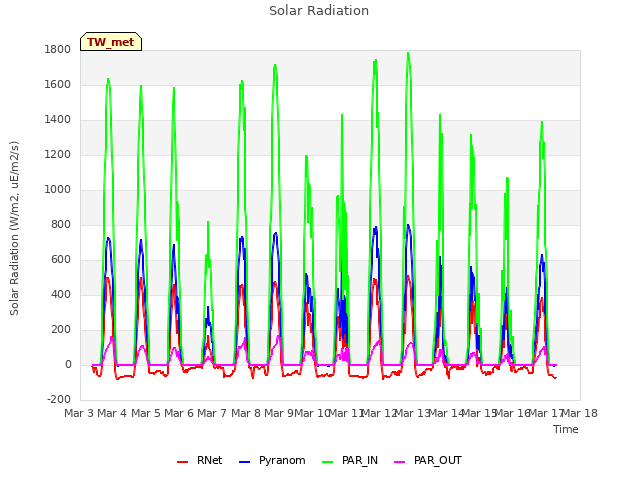Click the Mar 12 x-axis label
Viewport: 640px width, 480px height.
[x=379, y=413]
